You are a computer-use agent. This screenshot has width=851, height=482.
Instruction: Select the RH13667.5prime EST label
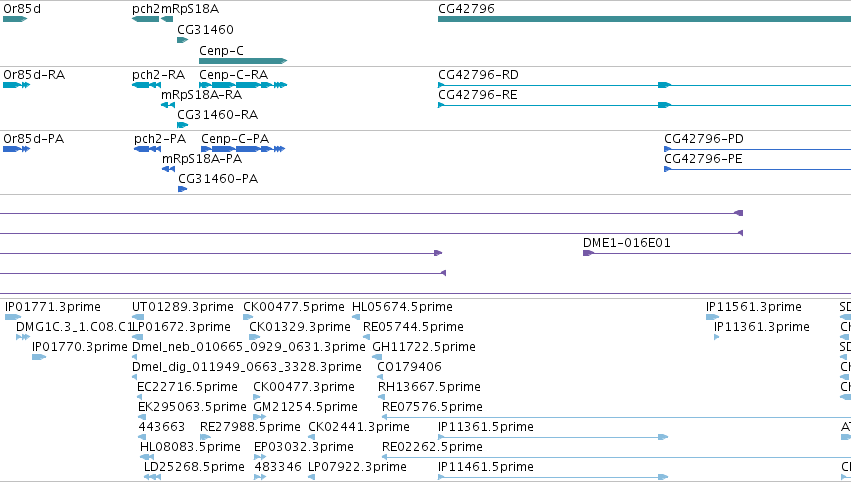pyautogui.click(x=429, y=388)
